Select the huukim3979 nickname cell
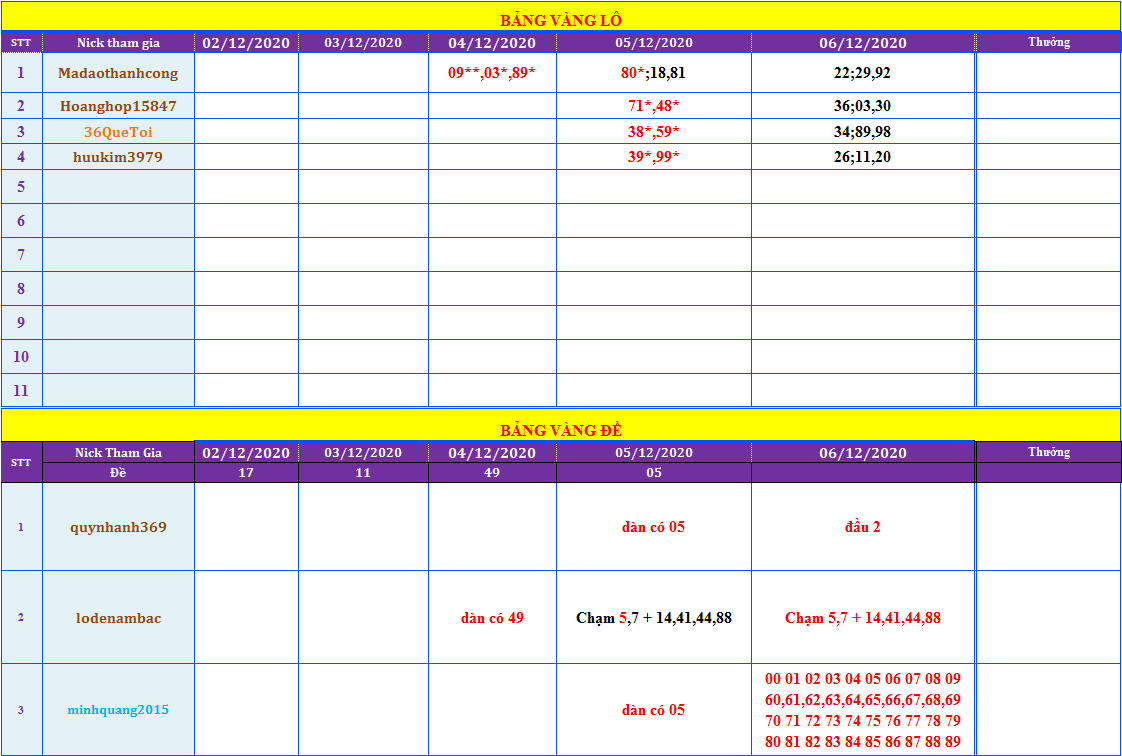 pyautogui.click(x=118, y=157)
